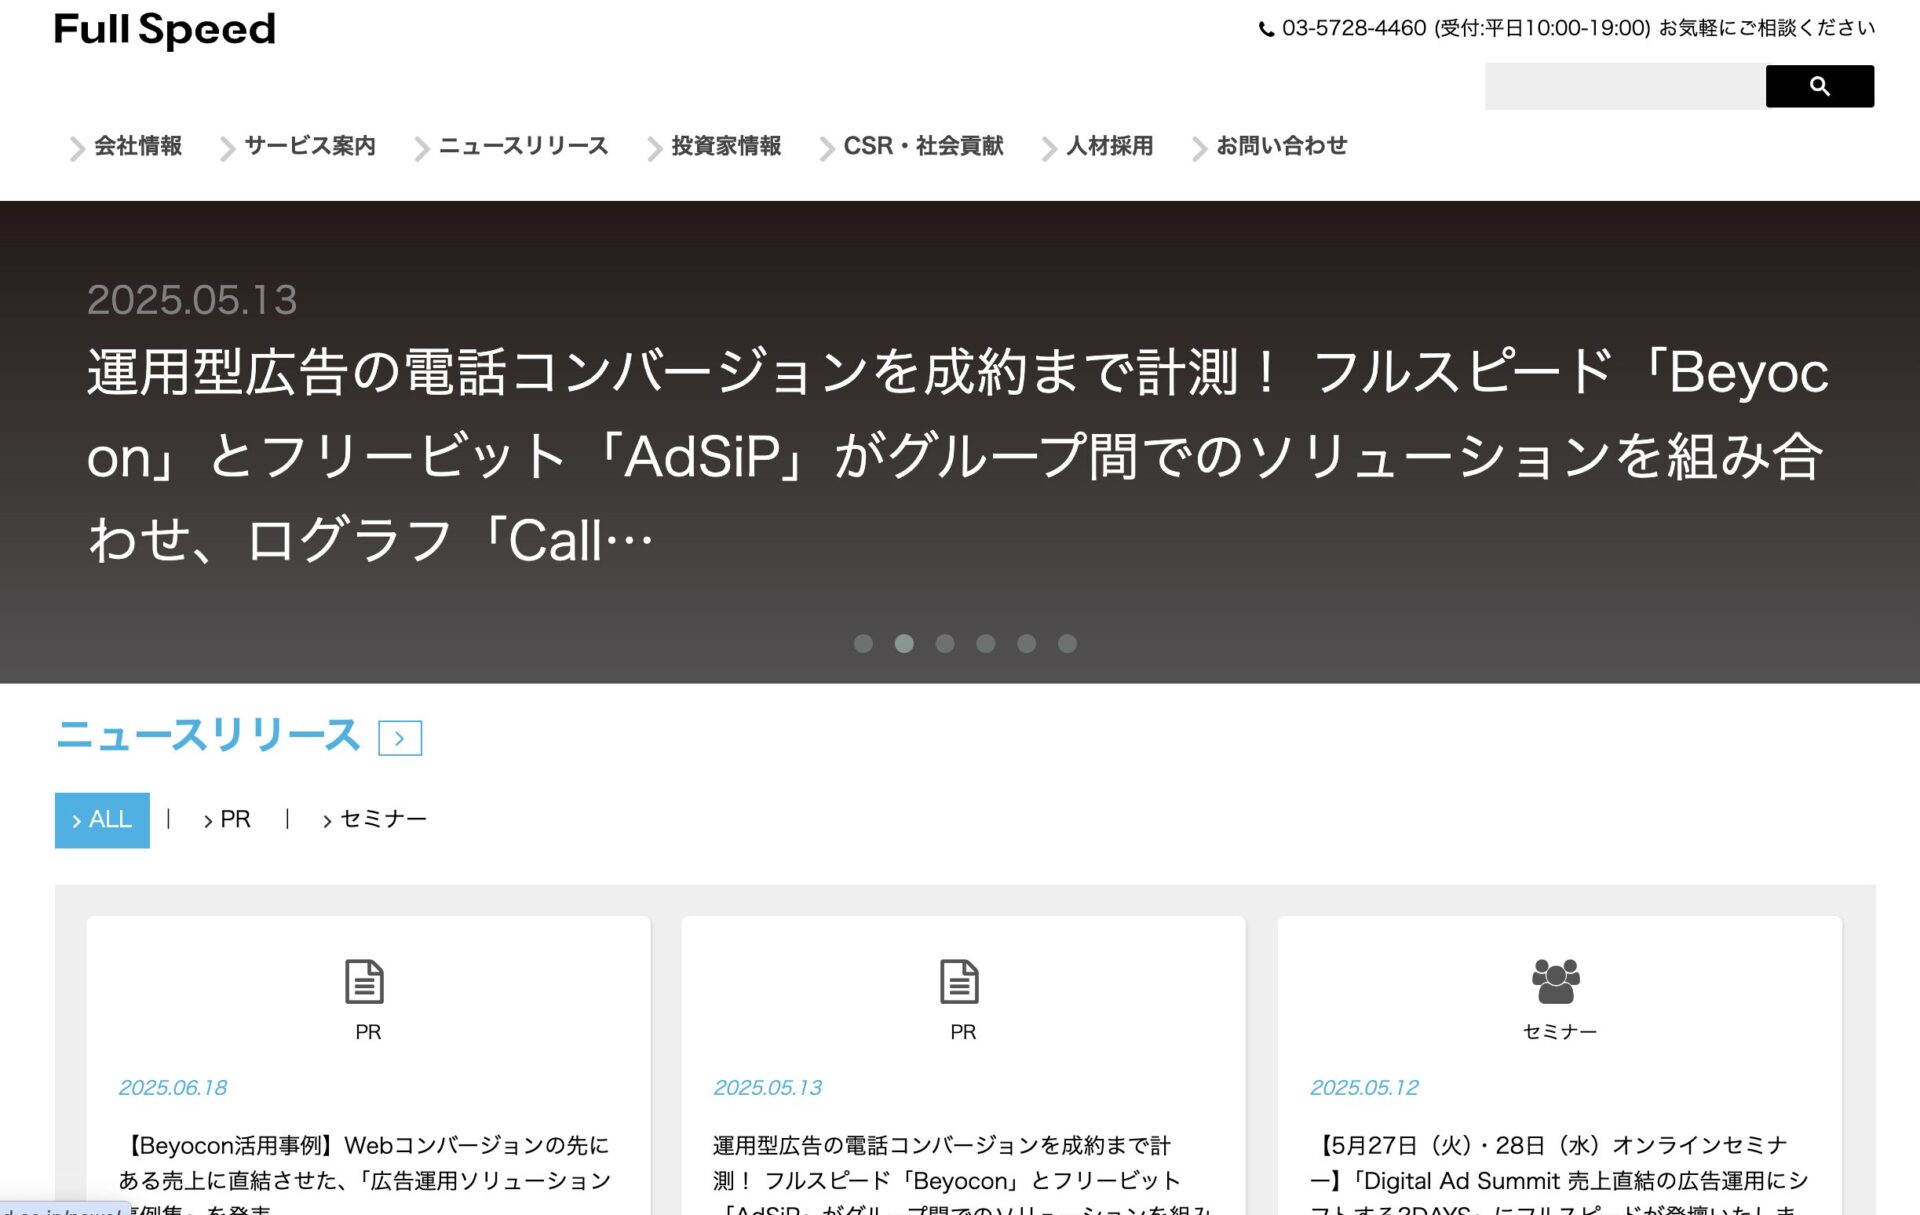Open the 会社情報 menu
Screen dimensions: 1920x1215
tap(138, 146)
